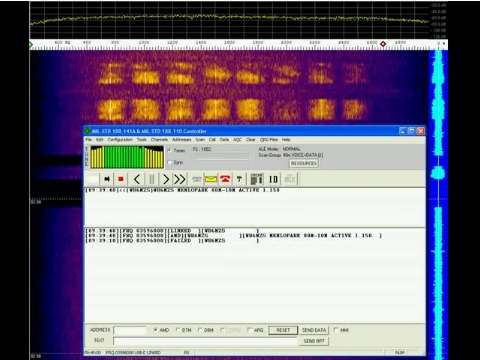This screenshot has width=480, height=360.
Task: Click the LINKED log entry line
Action: point(172,231)
